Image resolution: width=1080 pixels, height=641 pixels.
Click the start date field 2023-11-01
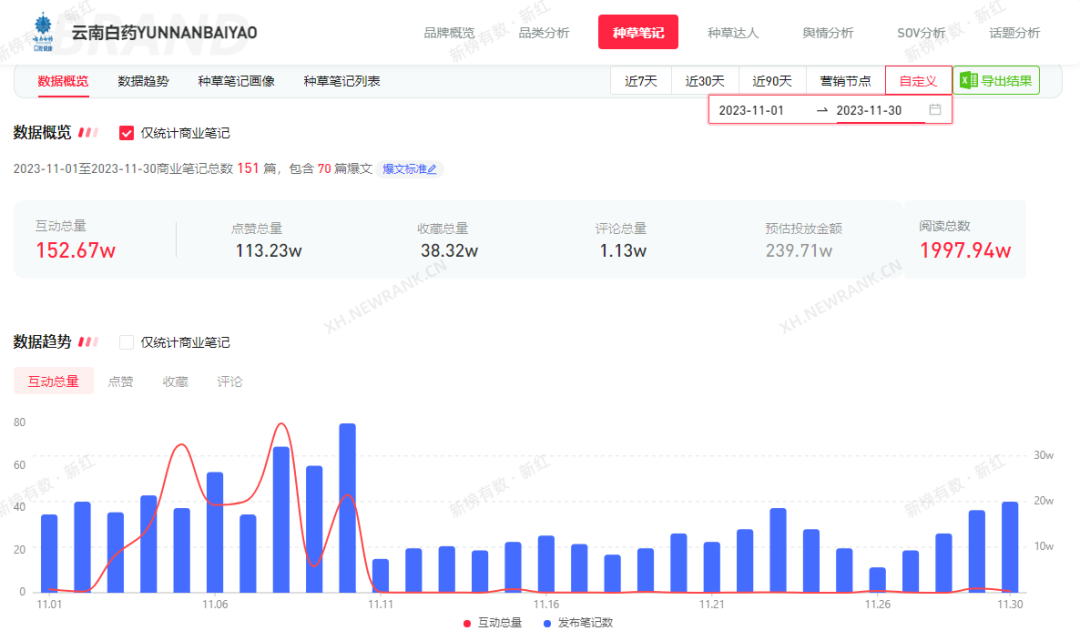click(751, 110)
